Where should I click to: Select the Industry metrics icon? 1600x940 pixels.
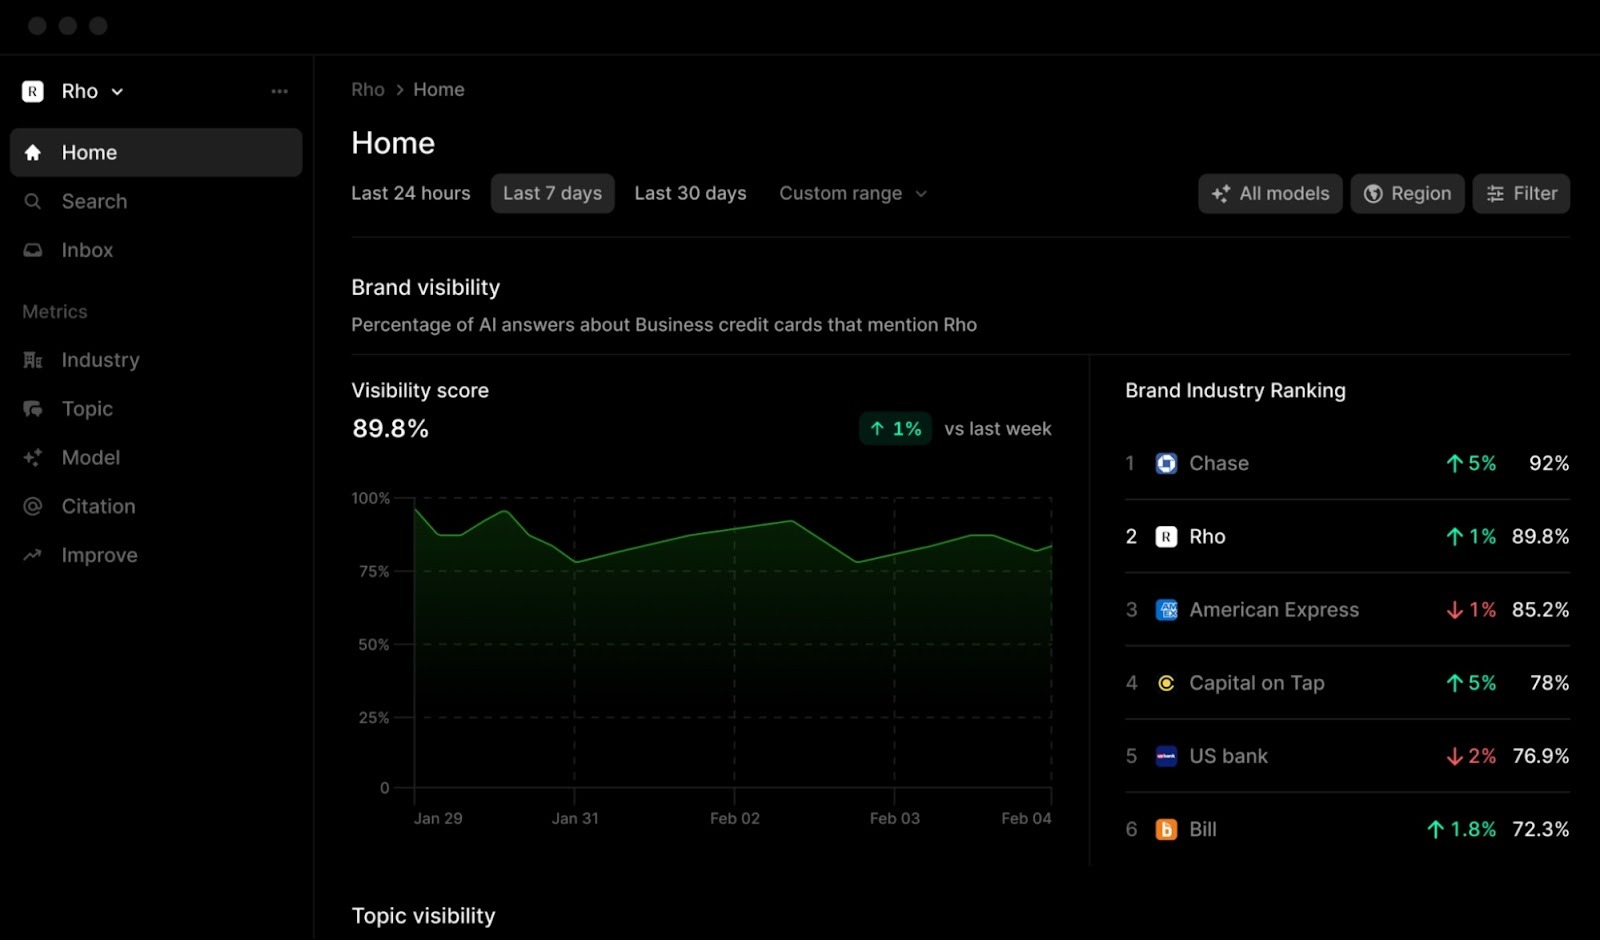[x=33, y=360]
